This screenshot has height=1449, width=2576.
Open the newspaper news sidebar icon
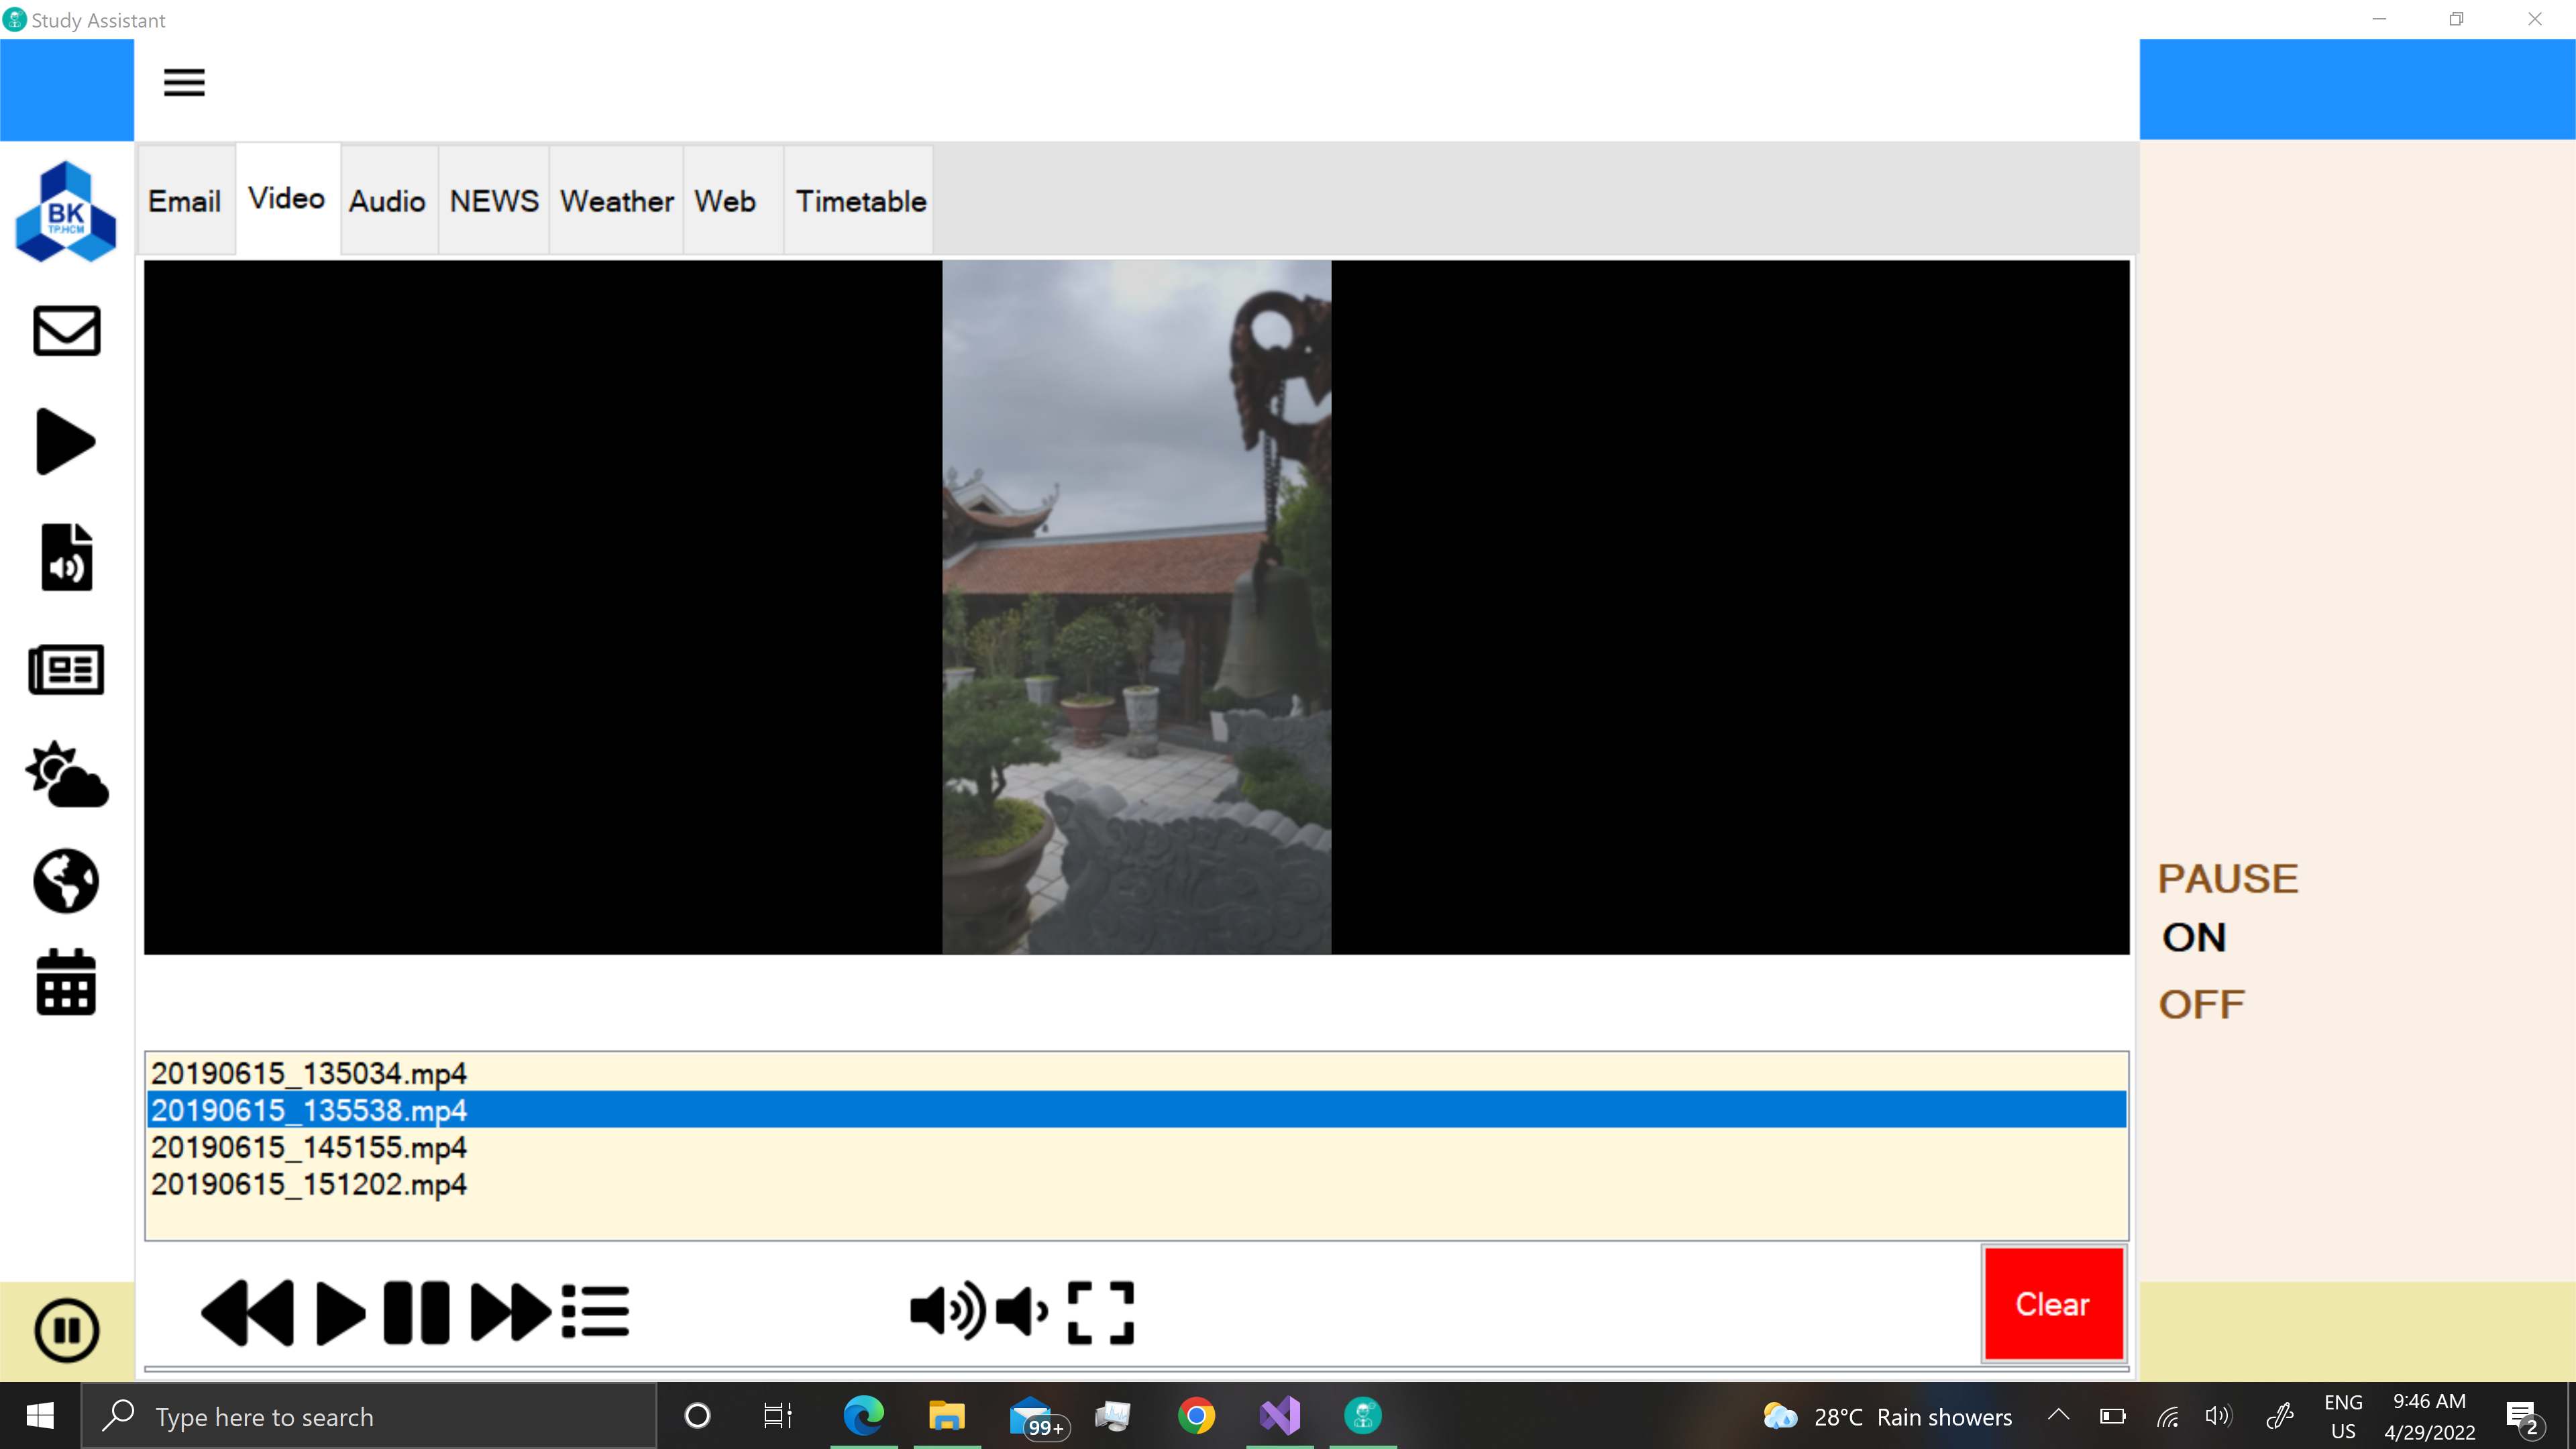click(66, 669)
